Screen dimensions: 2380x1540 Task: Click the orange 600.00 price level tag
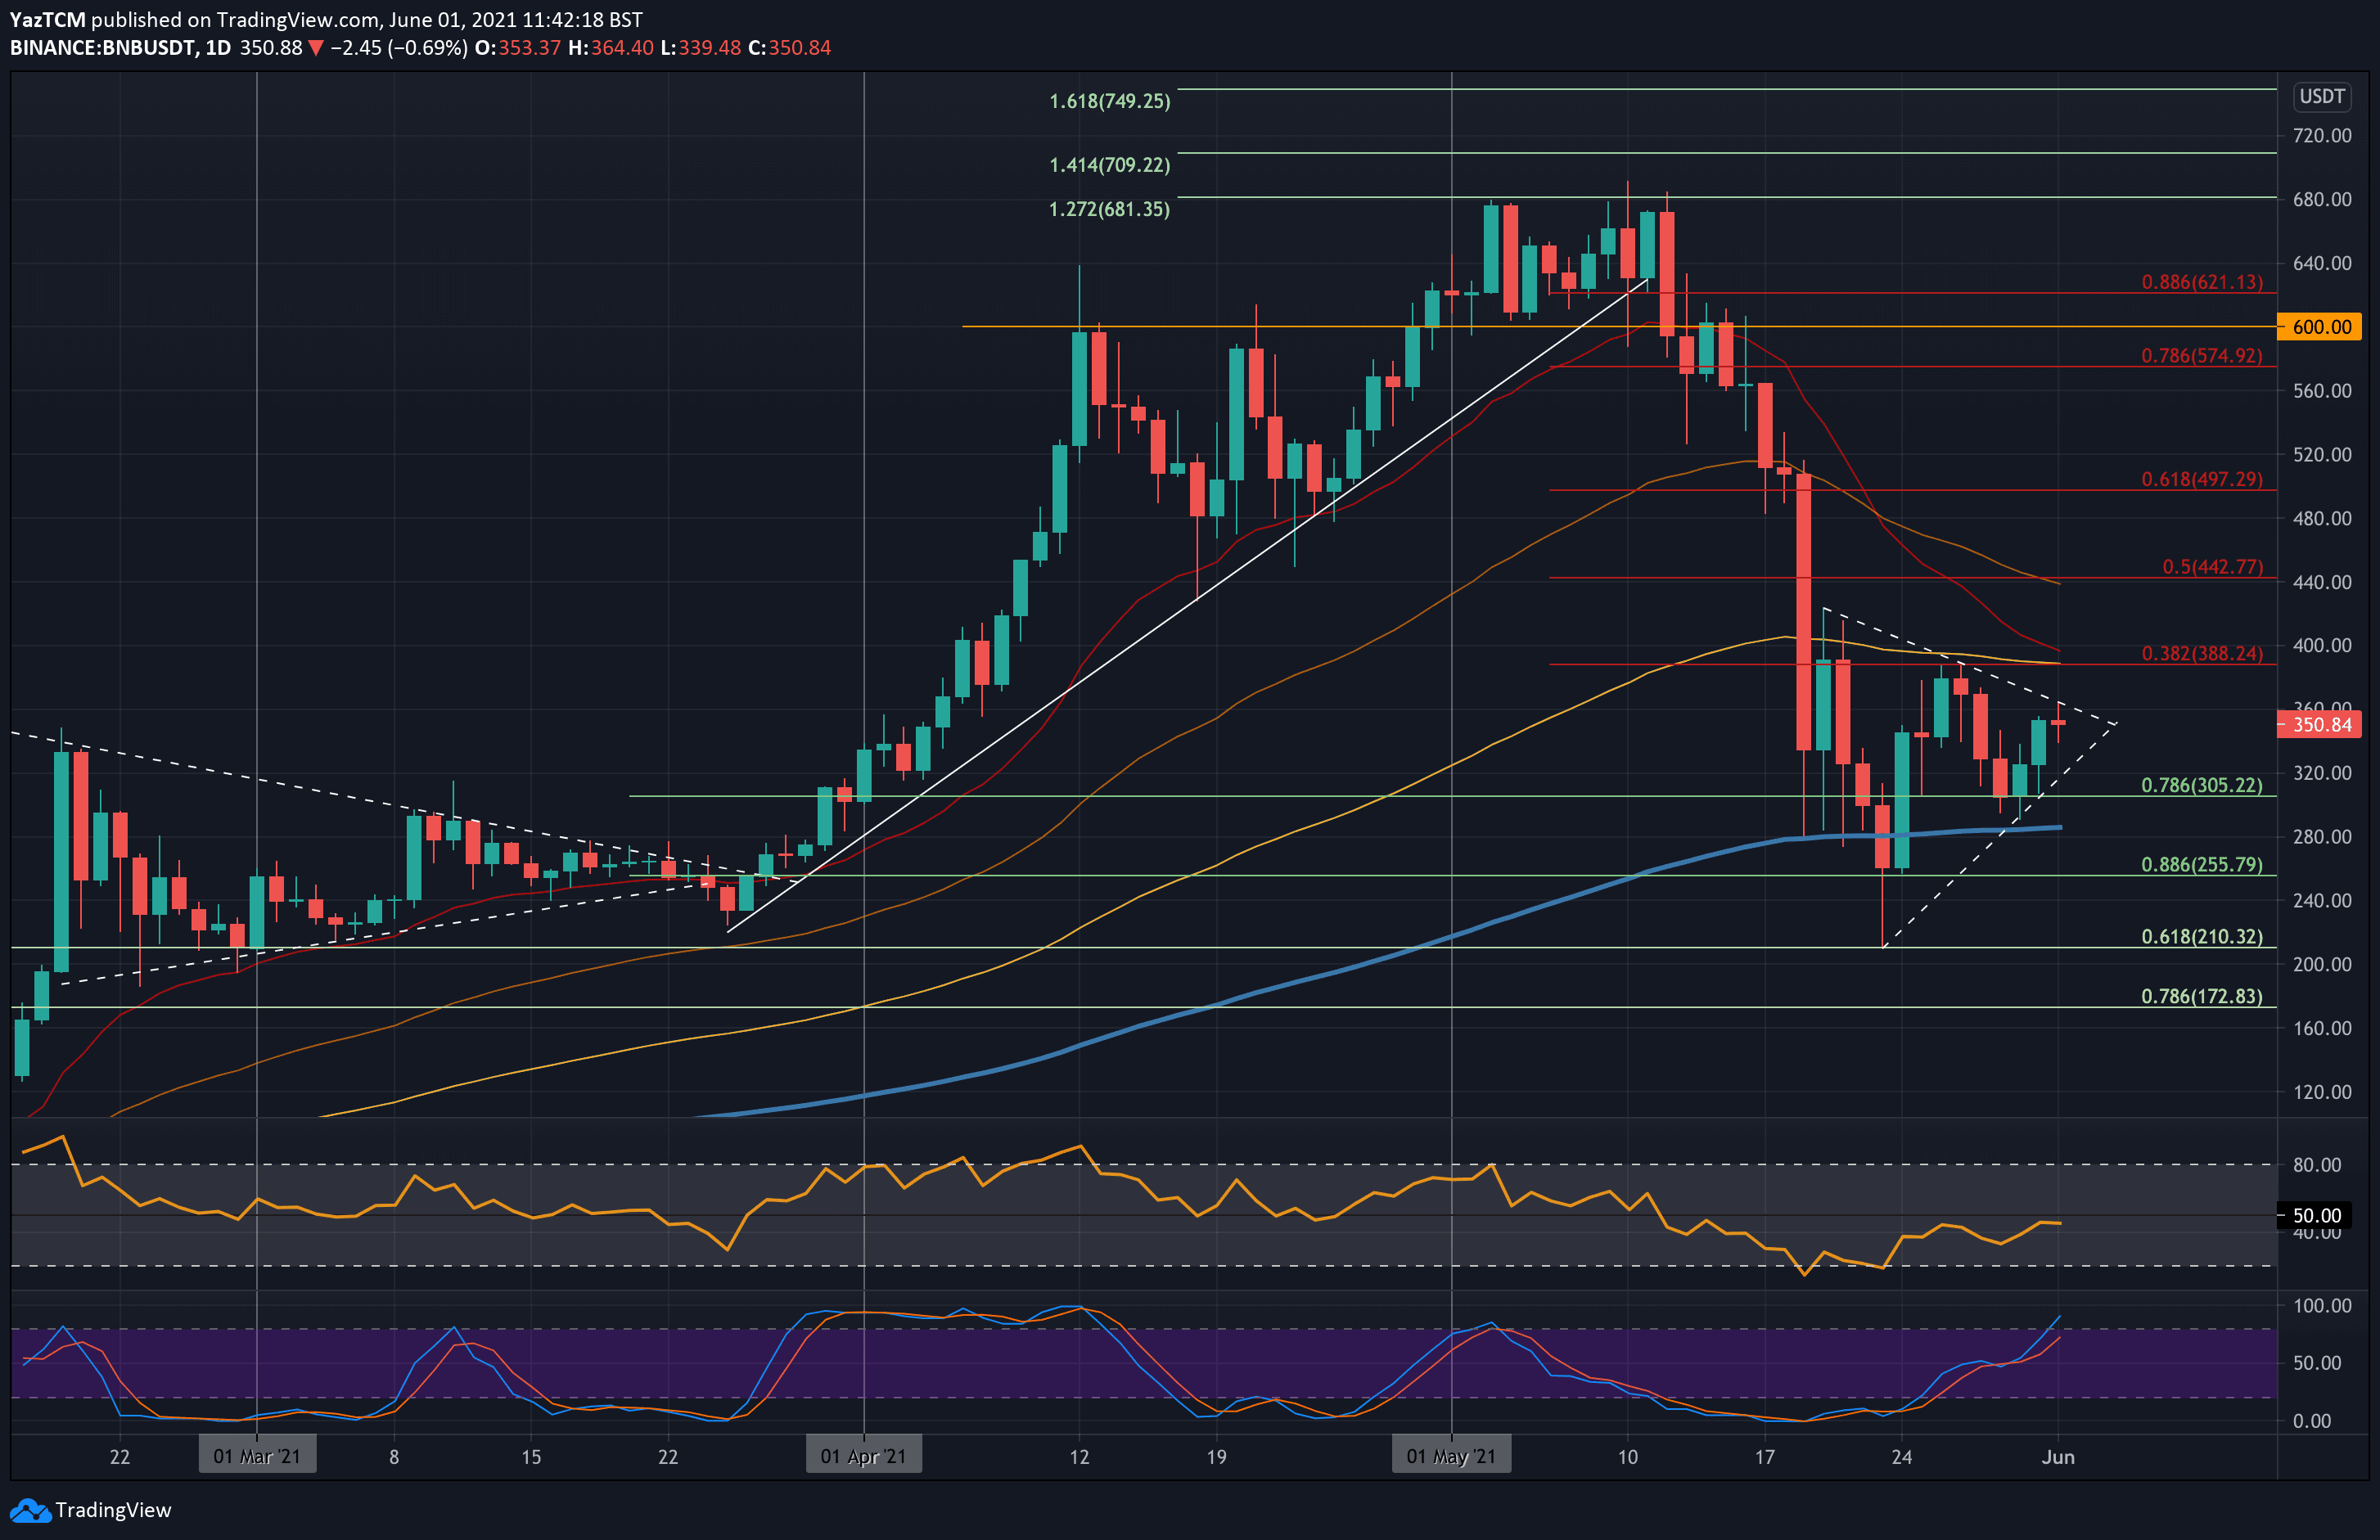[2320, 327]
